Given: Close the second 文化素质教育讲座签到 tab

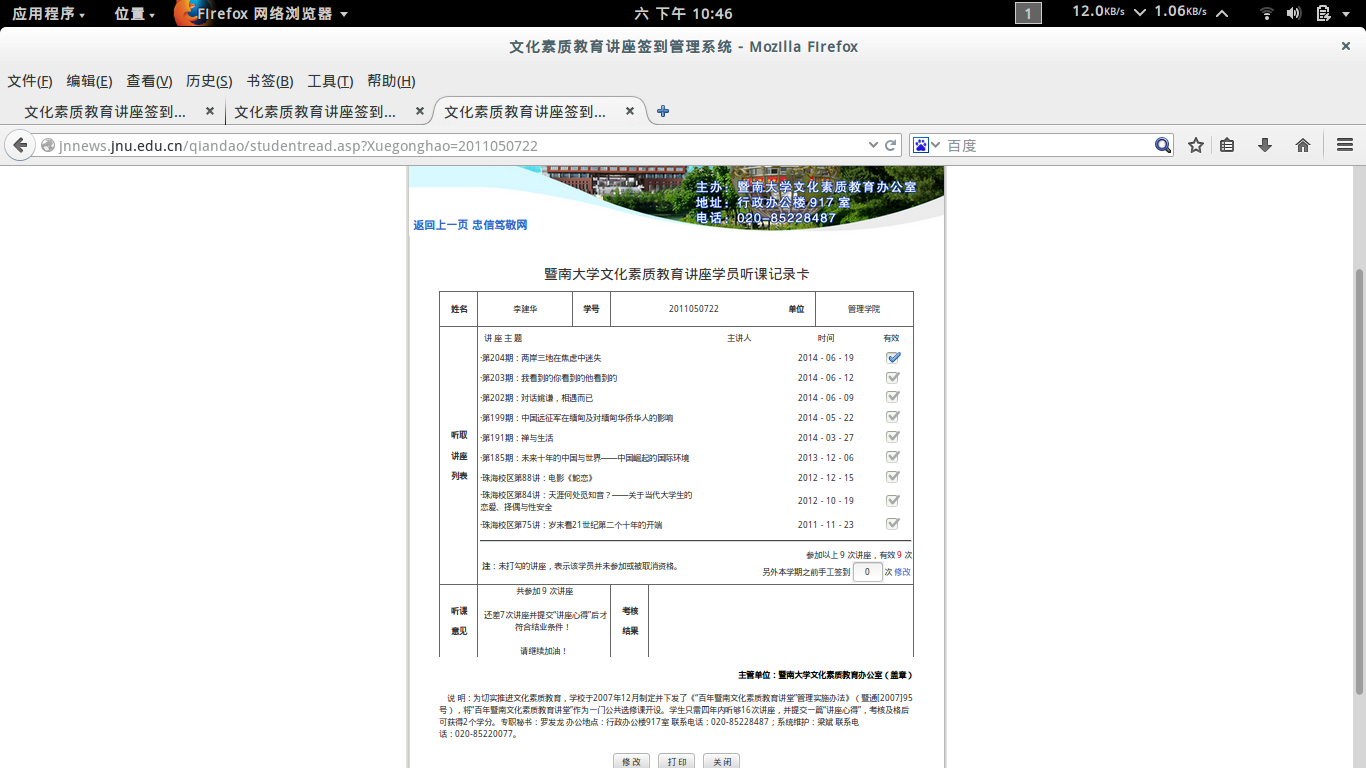Looking at the screenshot, I should click(x=420, y=111).
